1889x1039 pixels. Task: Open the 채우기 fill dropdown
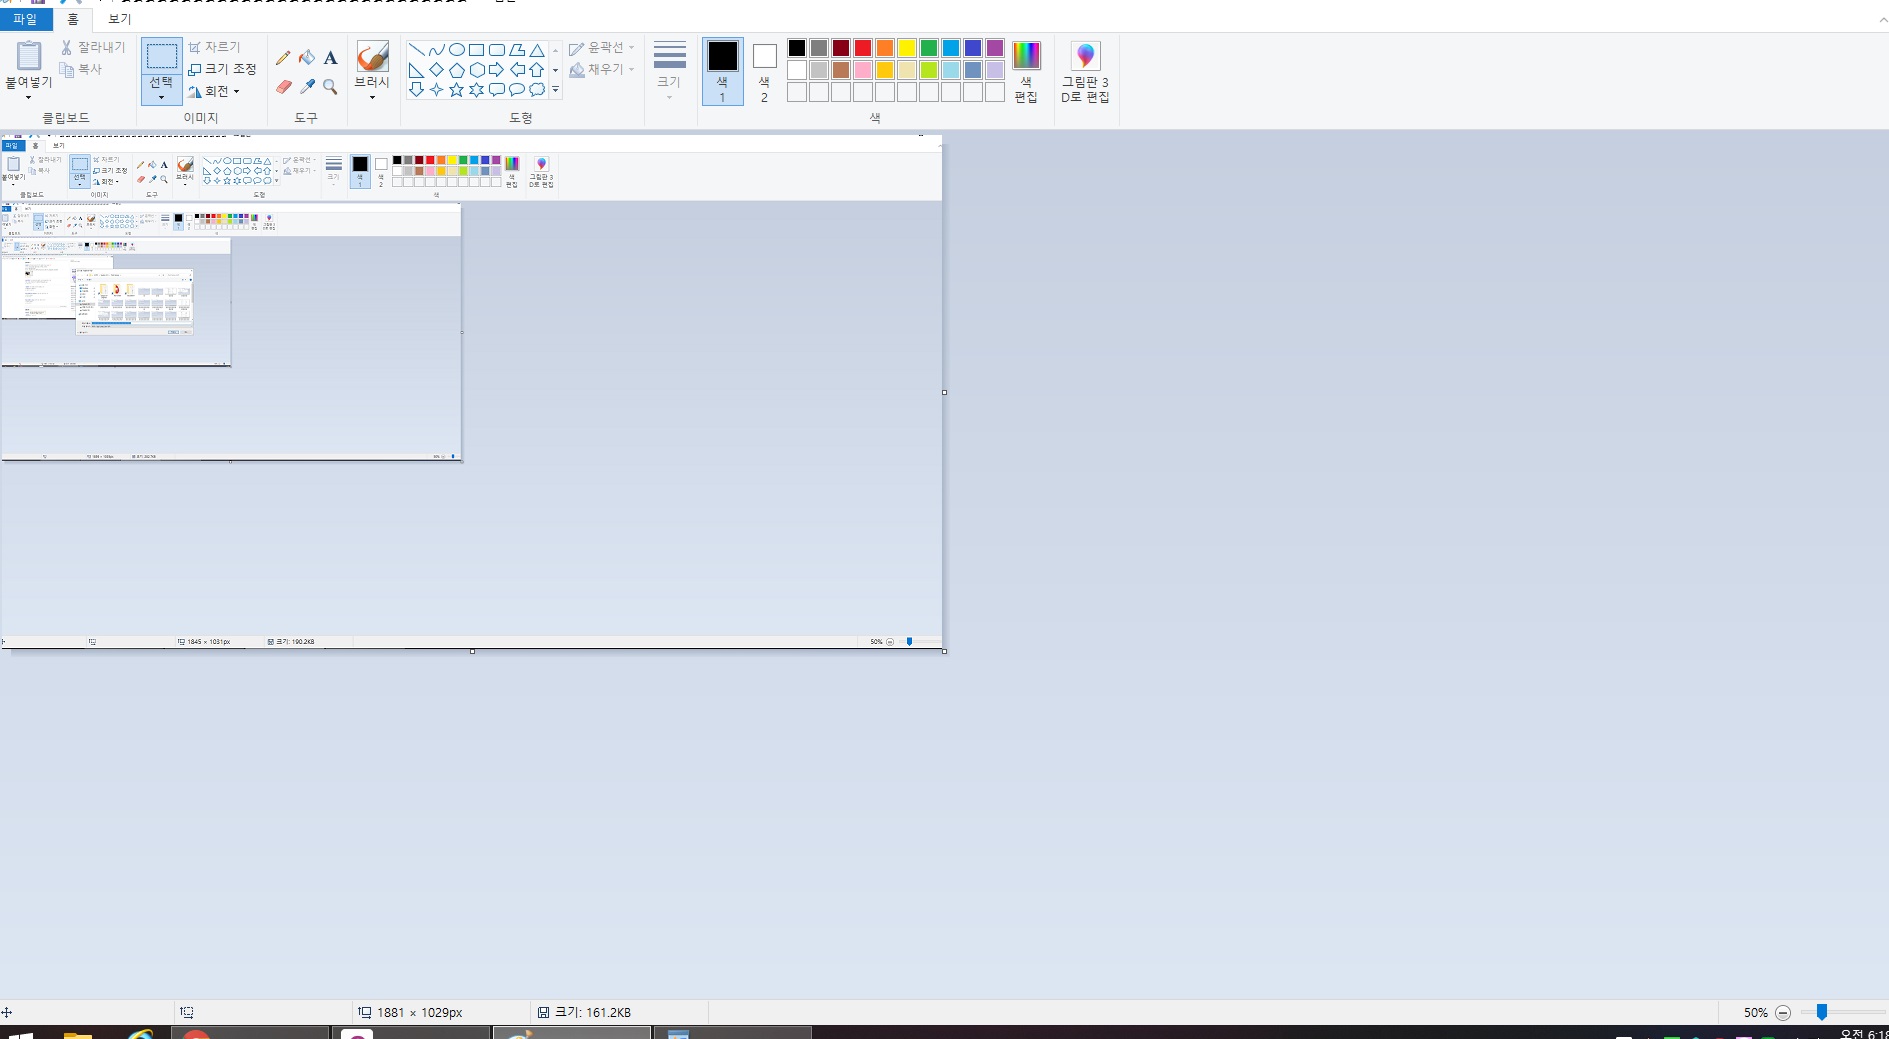coord(602,69)
